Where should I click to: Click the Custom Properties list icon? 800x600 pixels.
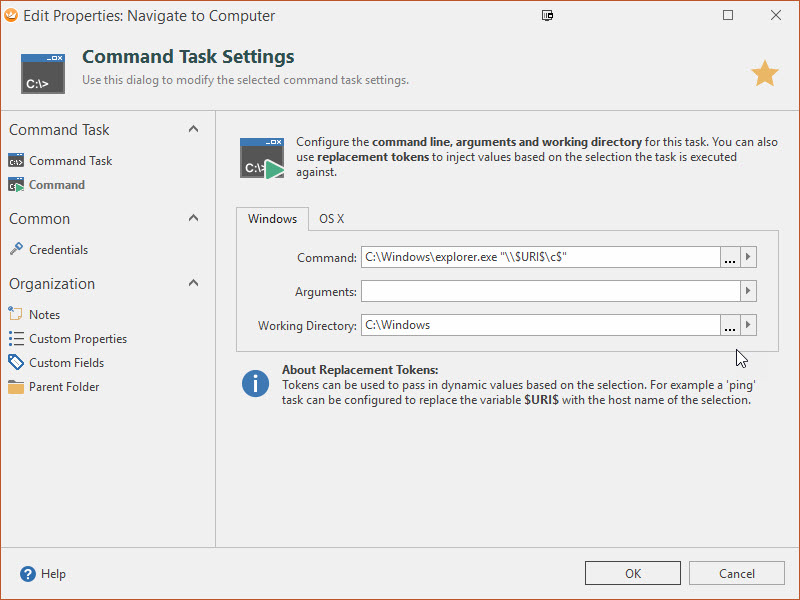16,339
